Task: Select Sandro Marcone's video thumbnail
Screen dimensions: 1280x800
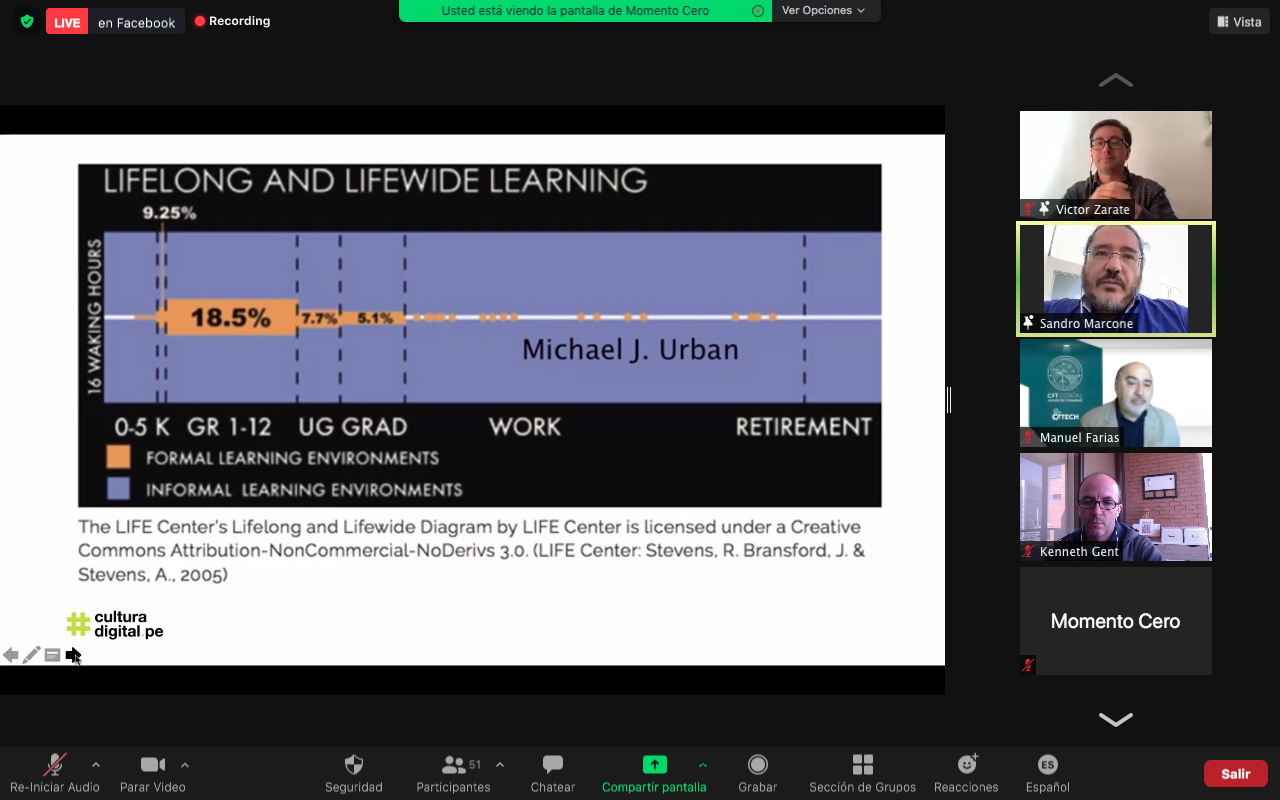Action: 1115,278
